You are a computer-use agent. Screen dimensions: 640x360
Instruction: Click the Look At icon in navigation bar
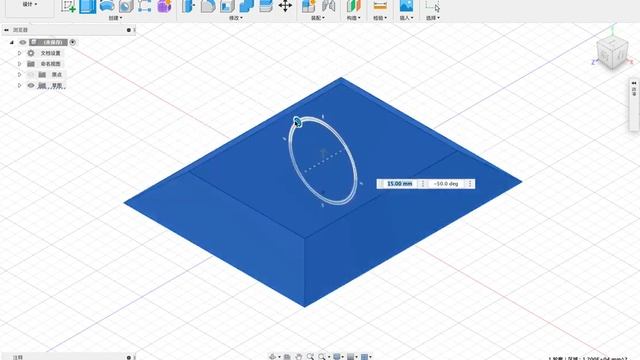click(287, 357)
